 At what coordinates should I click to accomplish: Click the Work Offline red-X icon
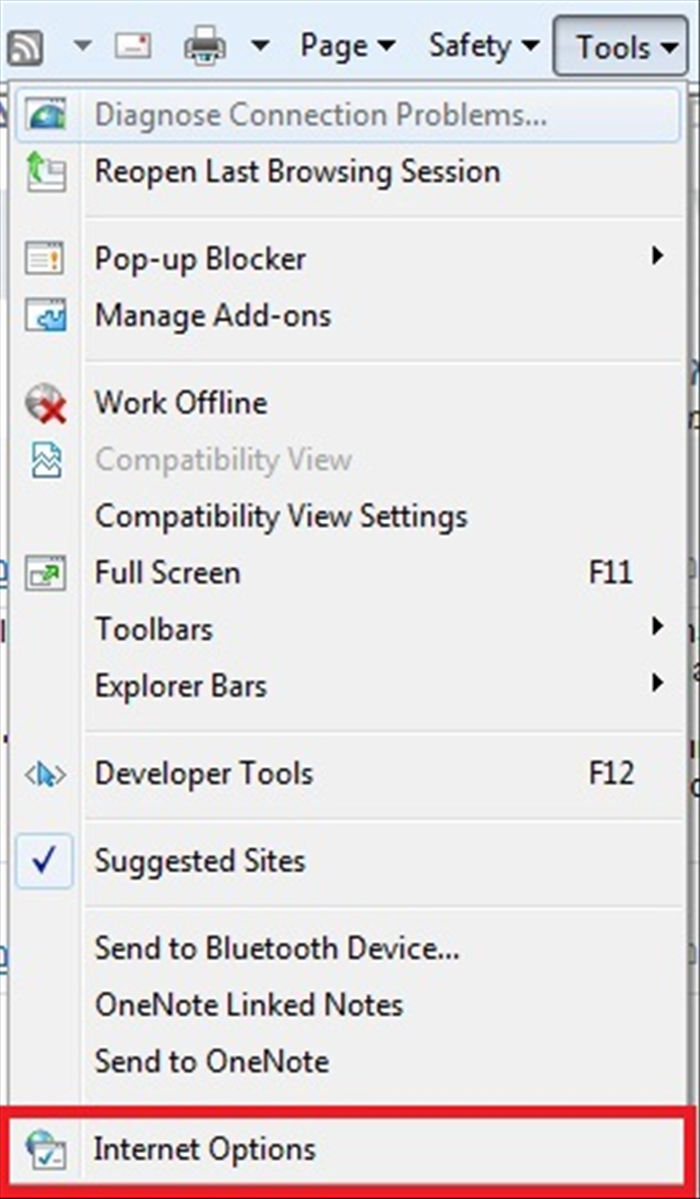46,403
